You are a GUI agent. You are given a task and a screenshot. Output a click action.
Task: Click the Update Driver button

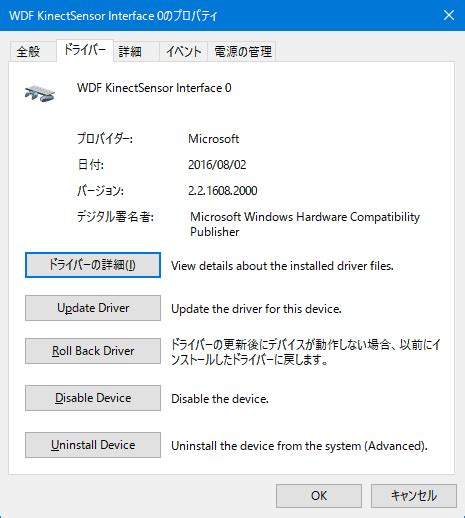[x=93, y=308]
